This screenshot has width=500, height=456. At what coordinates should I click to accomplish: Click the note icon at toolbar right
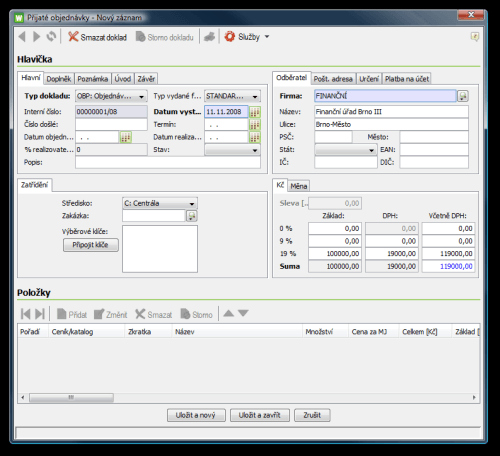point(475,36)
